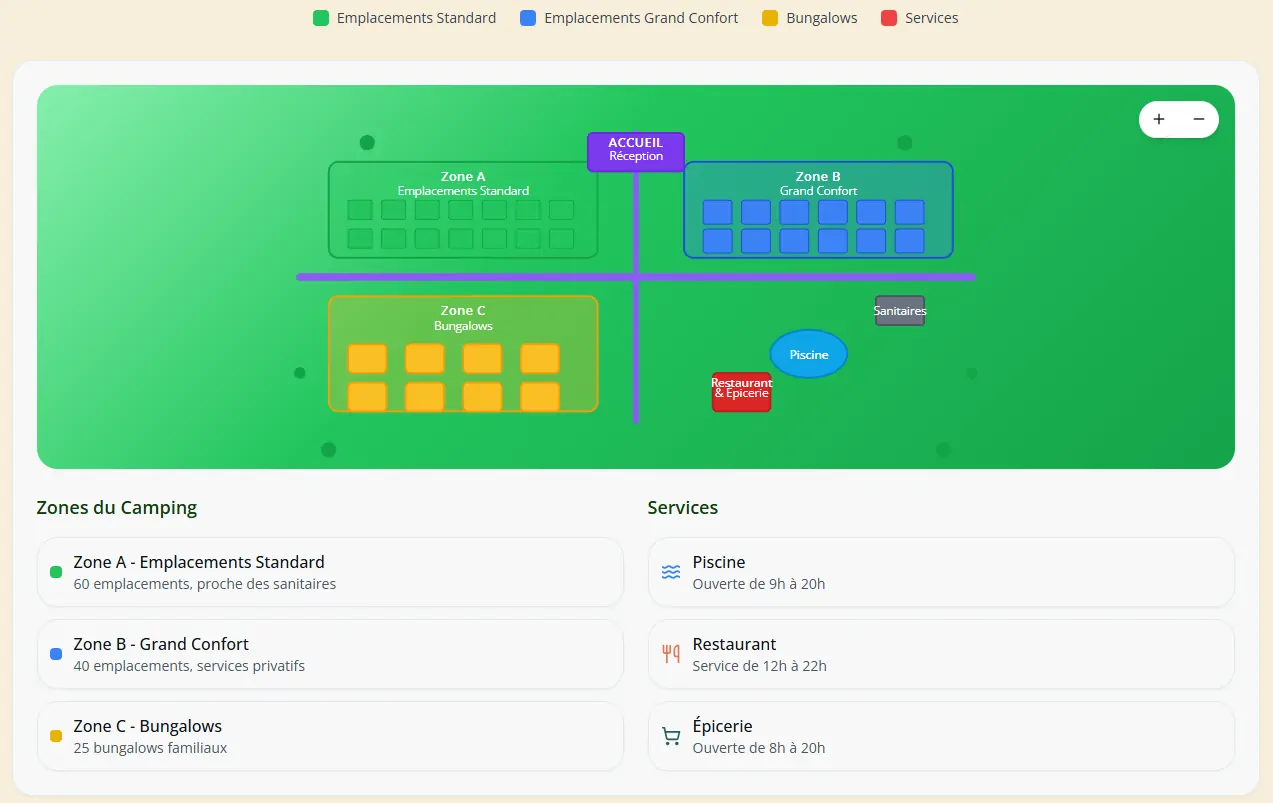Open Zone A - Emplacements Standard card
Viewport: 1273px width, 803px height.
330,572
